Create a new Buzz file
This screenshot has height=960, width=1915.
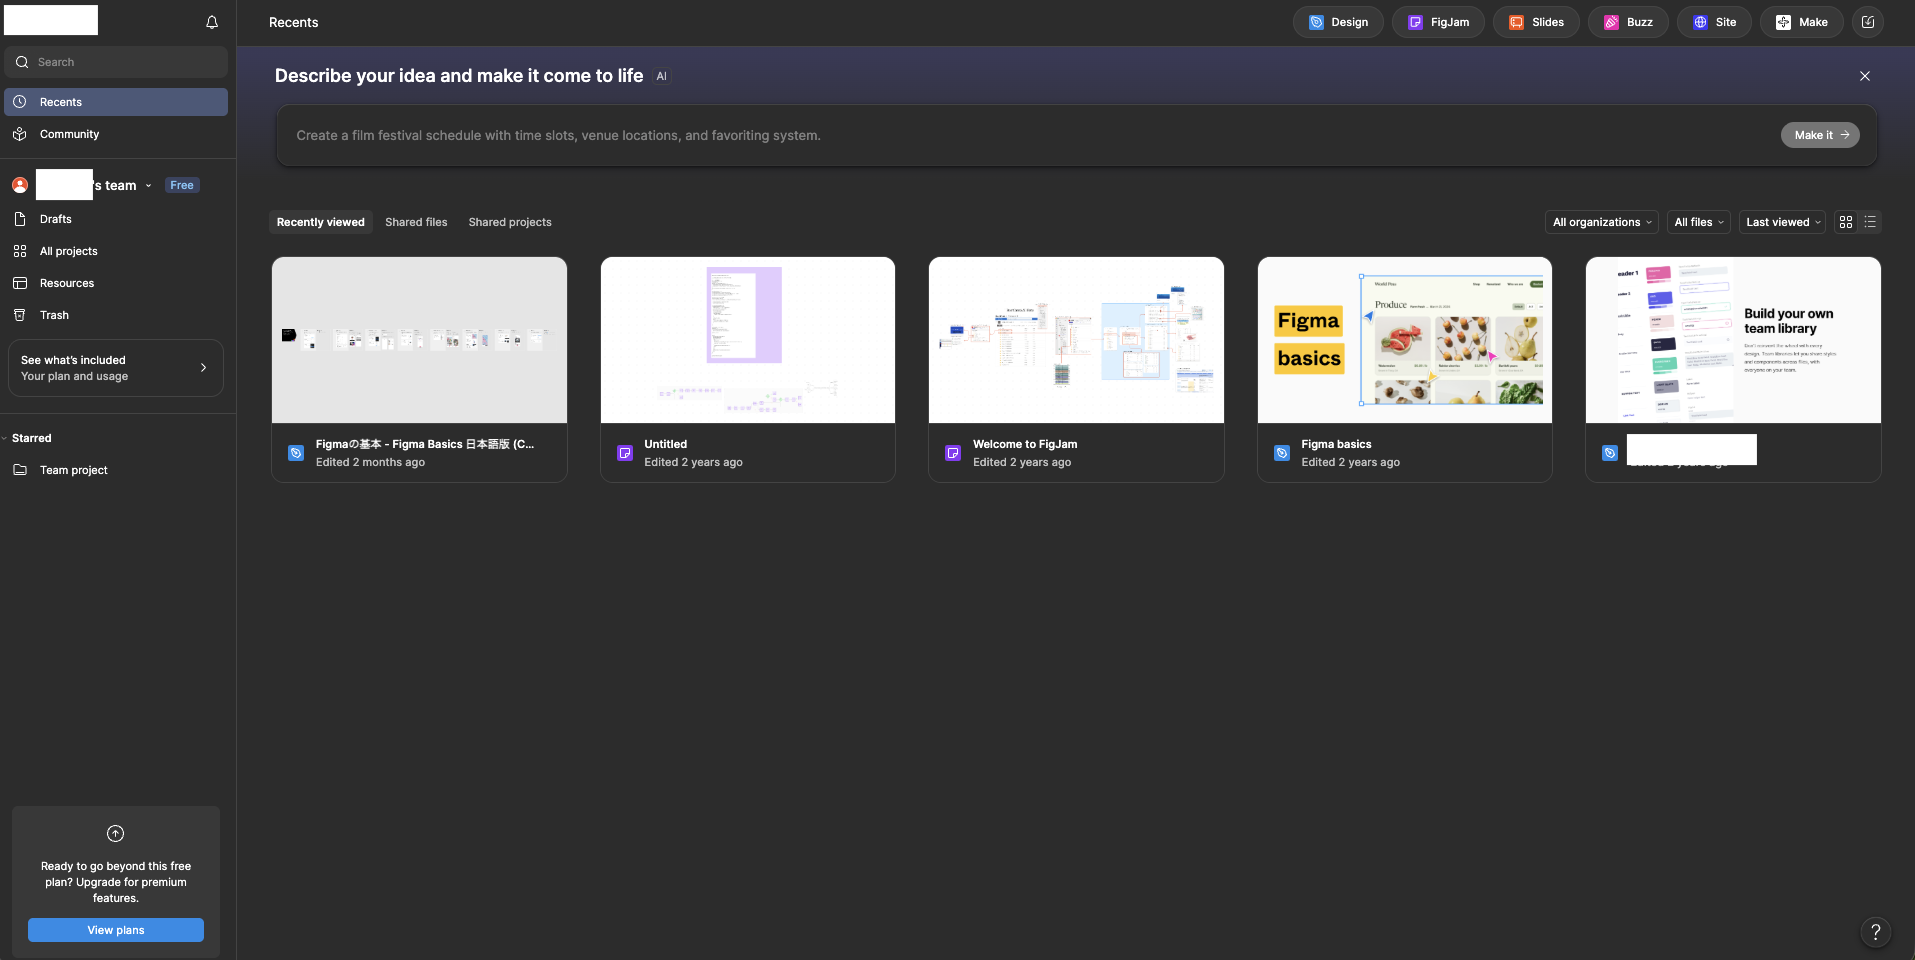tap(1628, 22)
